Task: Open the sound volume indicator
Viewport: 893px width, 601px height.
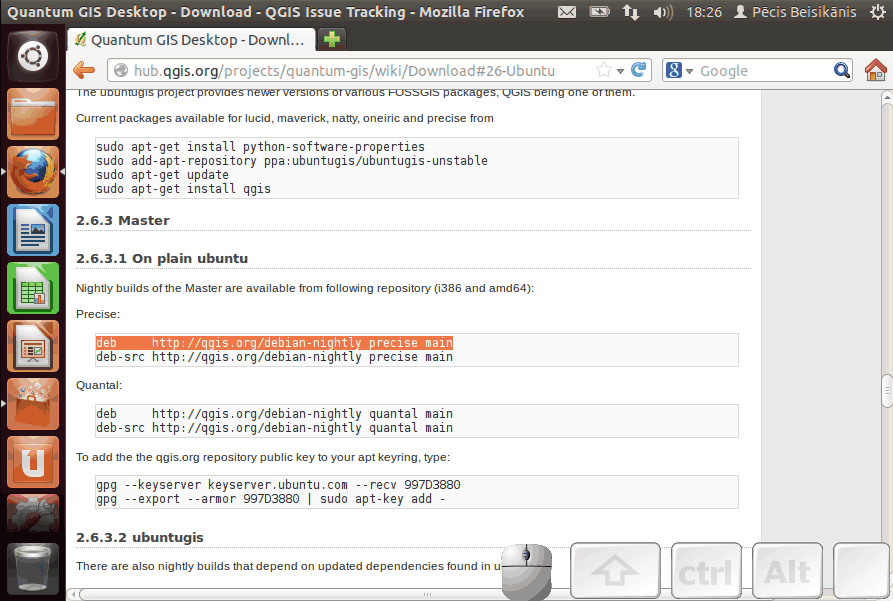Action: [662, 12]
